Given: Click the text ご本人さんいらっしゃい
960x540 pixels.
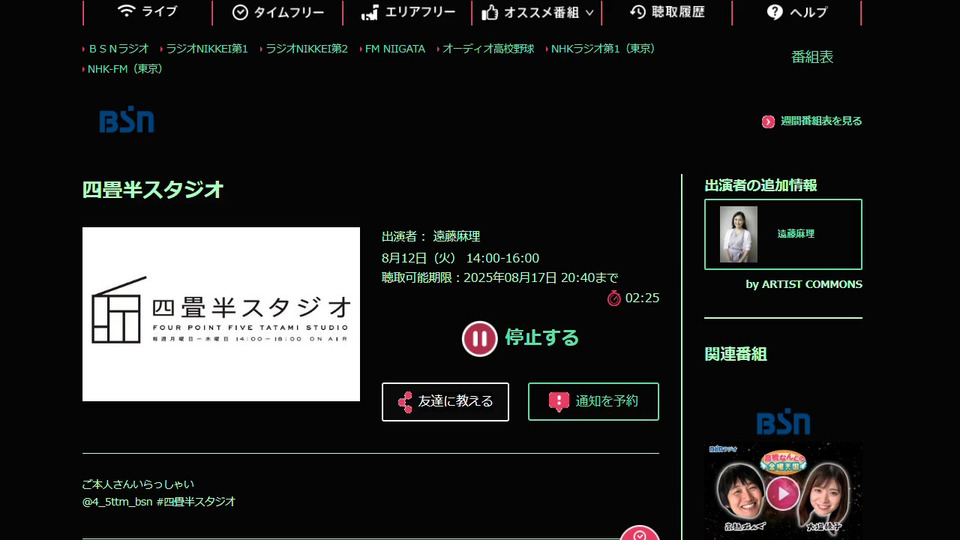Looking at the screenshot, I should click(x=138, y=484).
